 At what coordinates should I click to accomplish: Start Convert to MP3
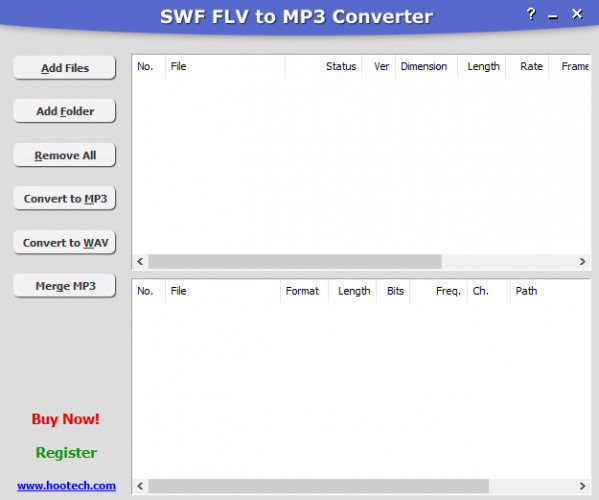click(65, 198)
